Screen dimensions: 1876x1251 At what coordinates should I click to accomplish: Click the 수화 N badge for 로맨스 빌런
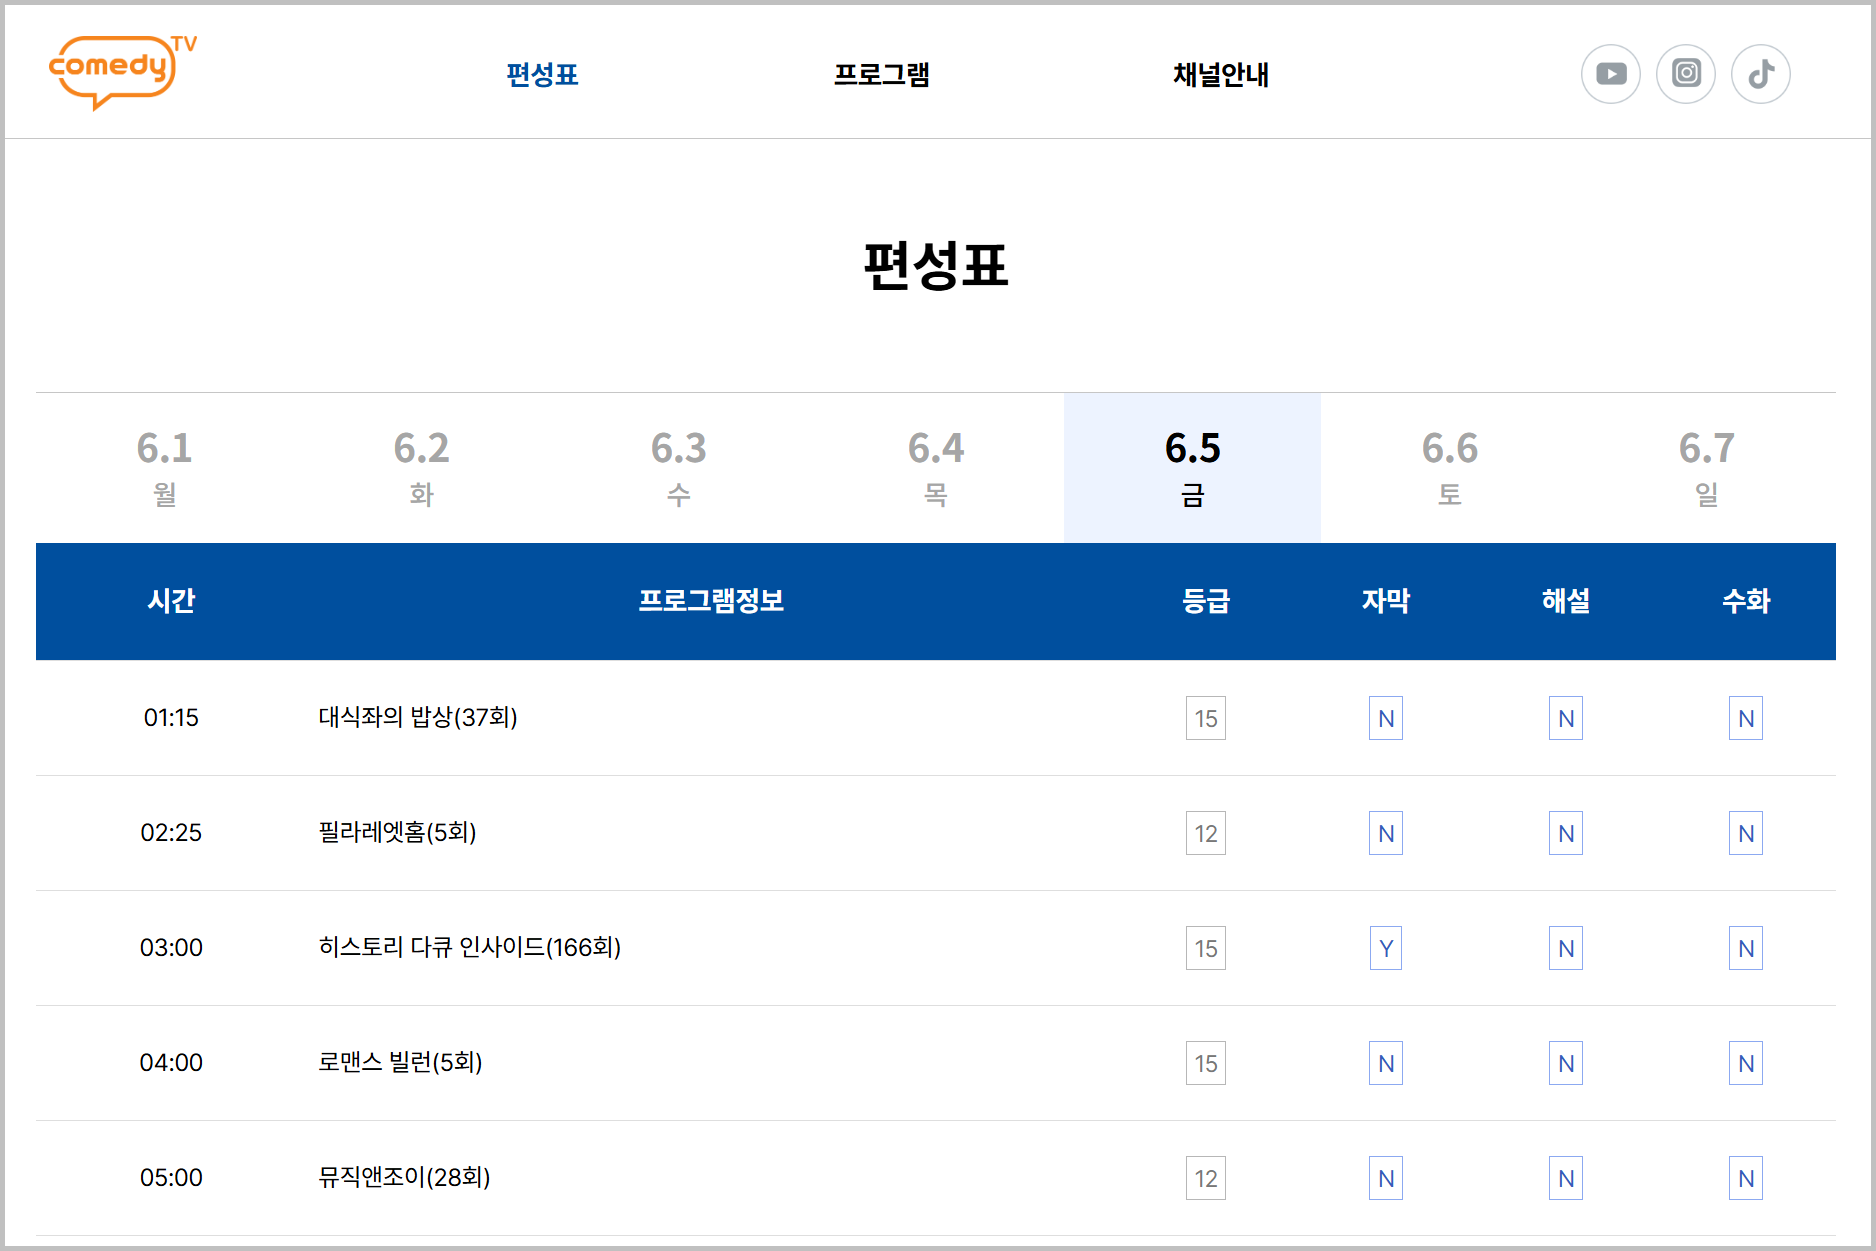(1746, 1063)
